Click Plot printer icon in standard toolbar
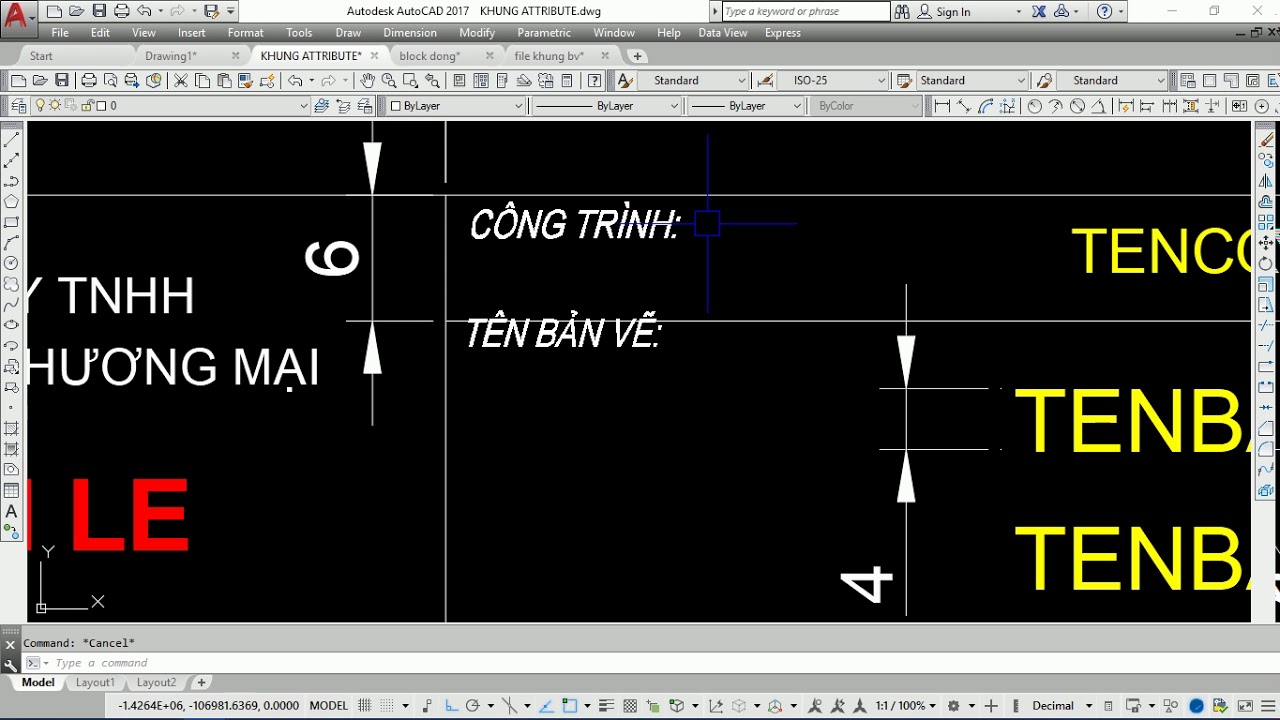 click(88, 80)
